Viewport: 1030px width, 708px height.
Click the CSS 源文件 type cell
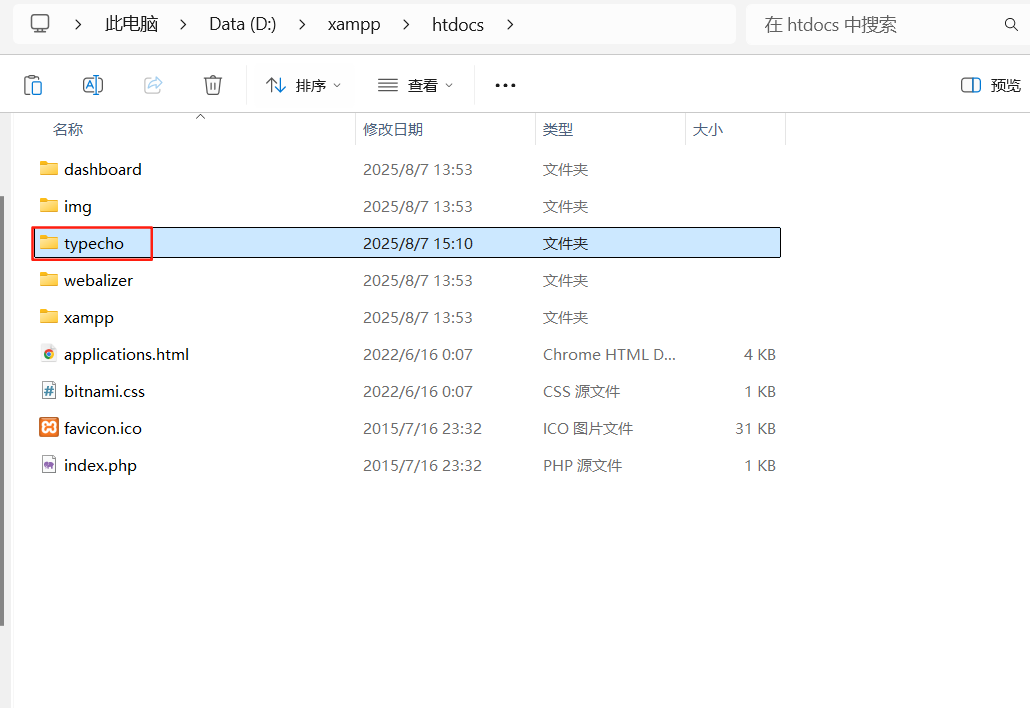[x=581, y=391]
